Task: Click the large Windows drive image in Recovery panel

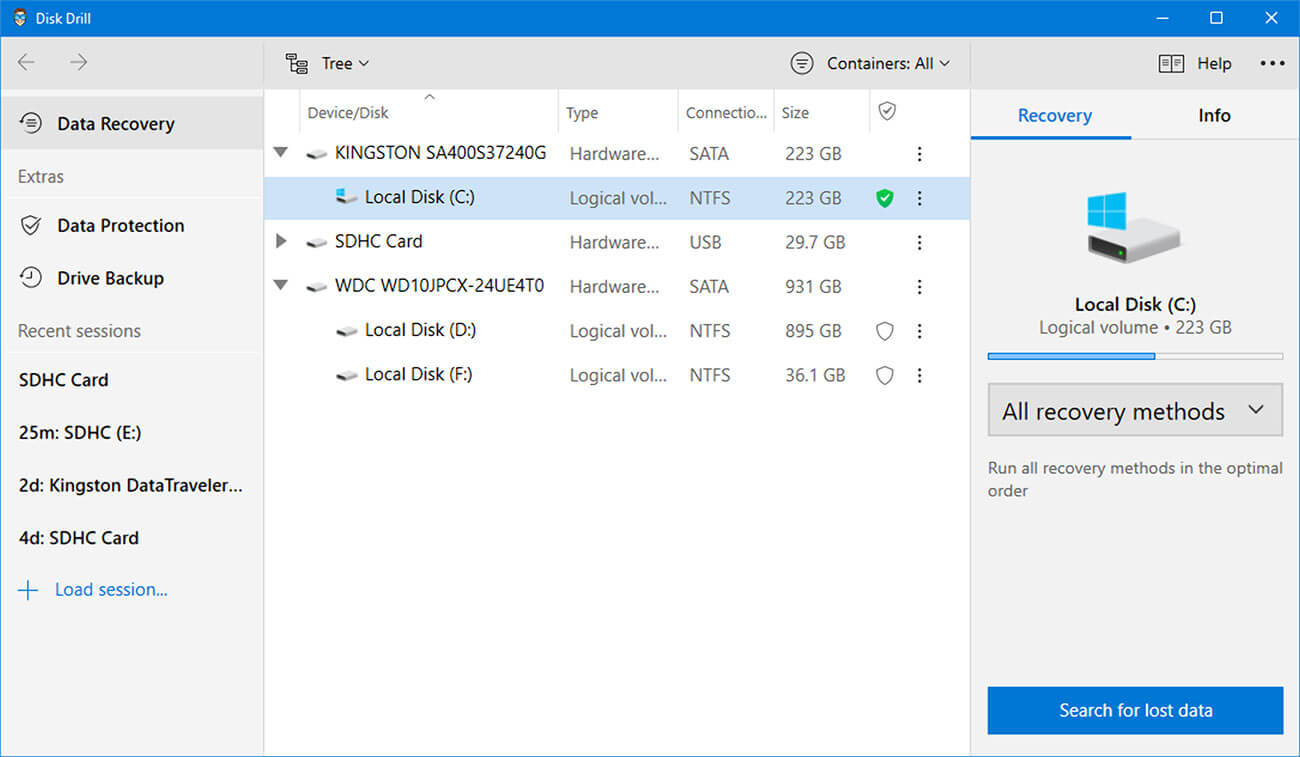Action: (1134, 228)
